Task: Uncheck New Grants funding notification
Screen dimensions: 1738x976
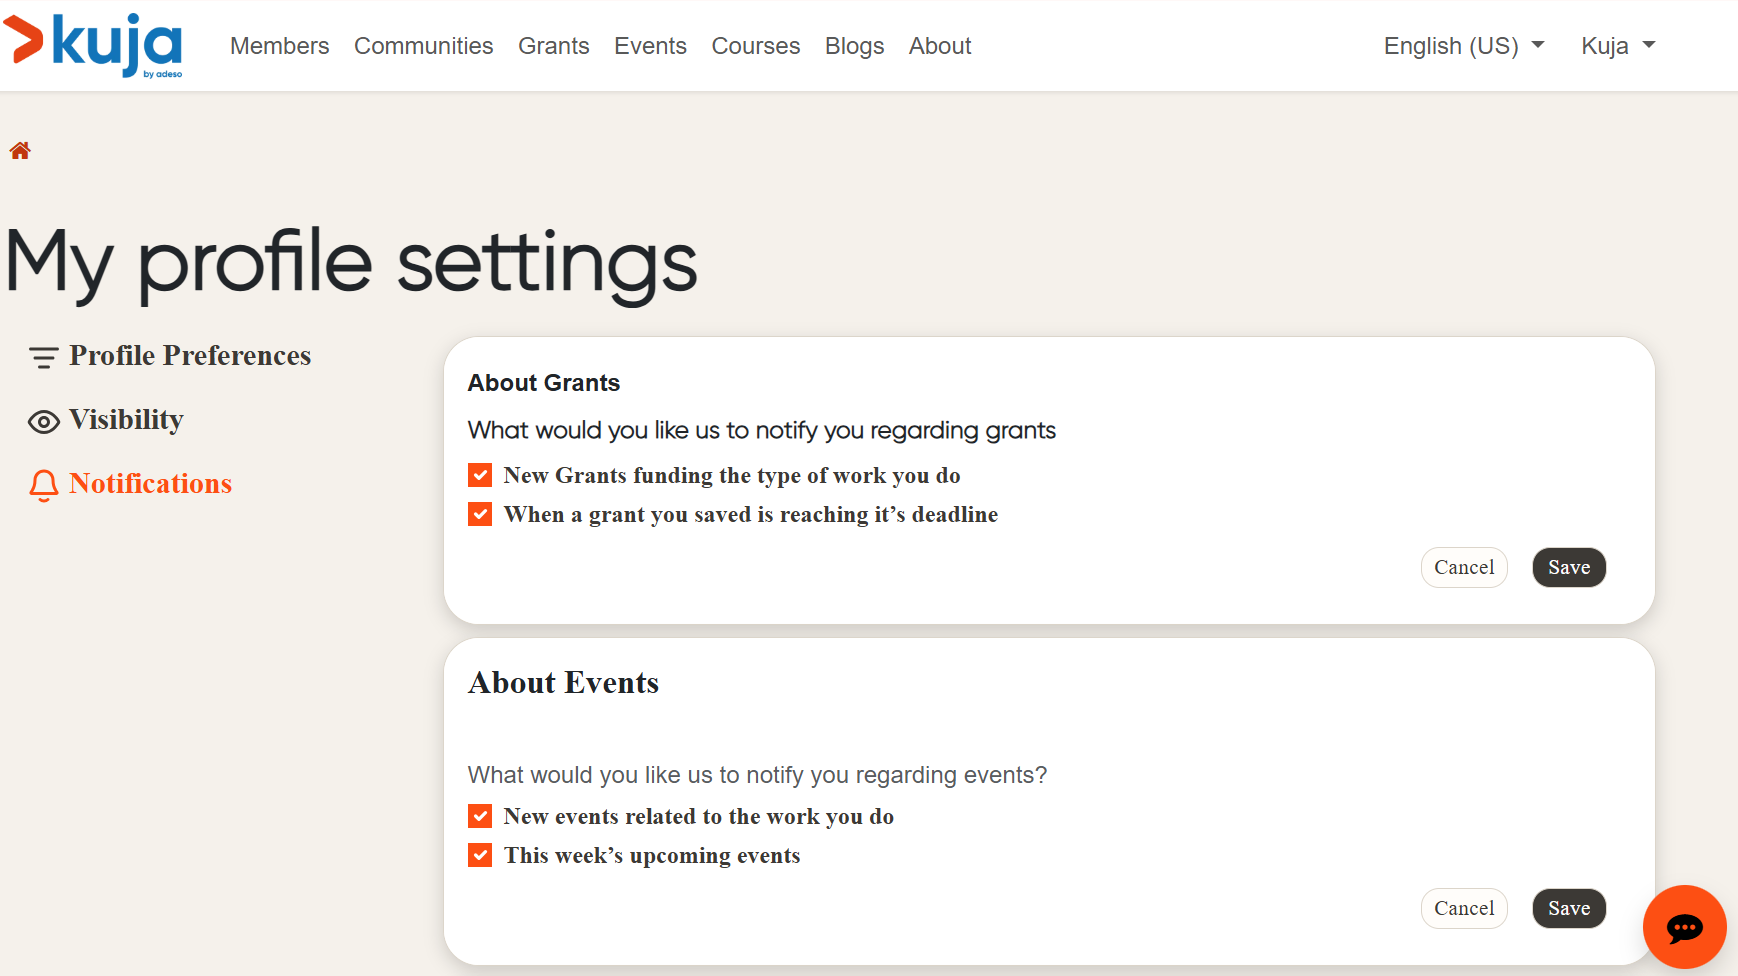Action: tap(480, 475)
